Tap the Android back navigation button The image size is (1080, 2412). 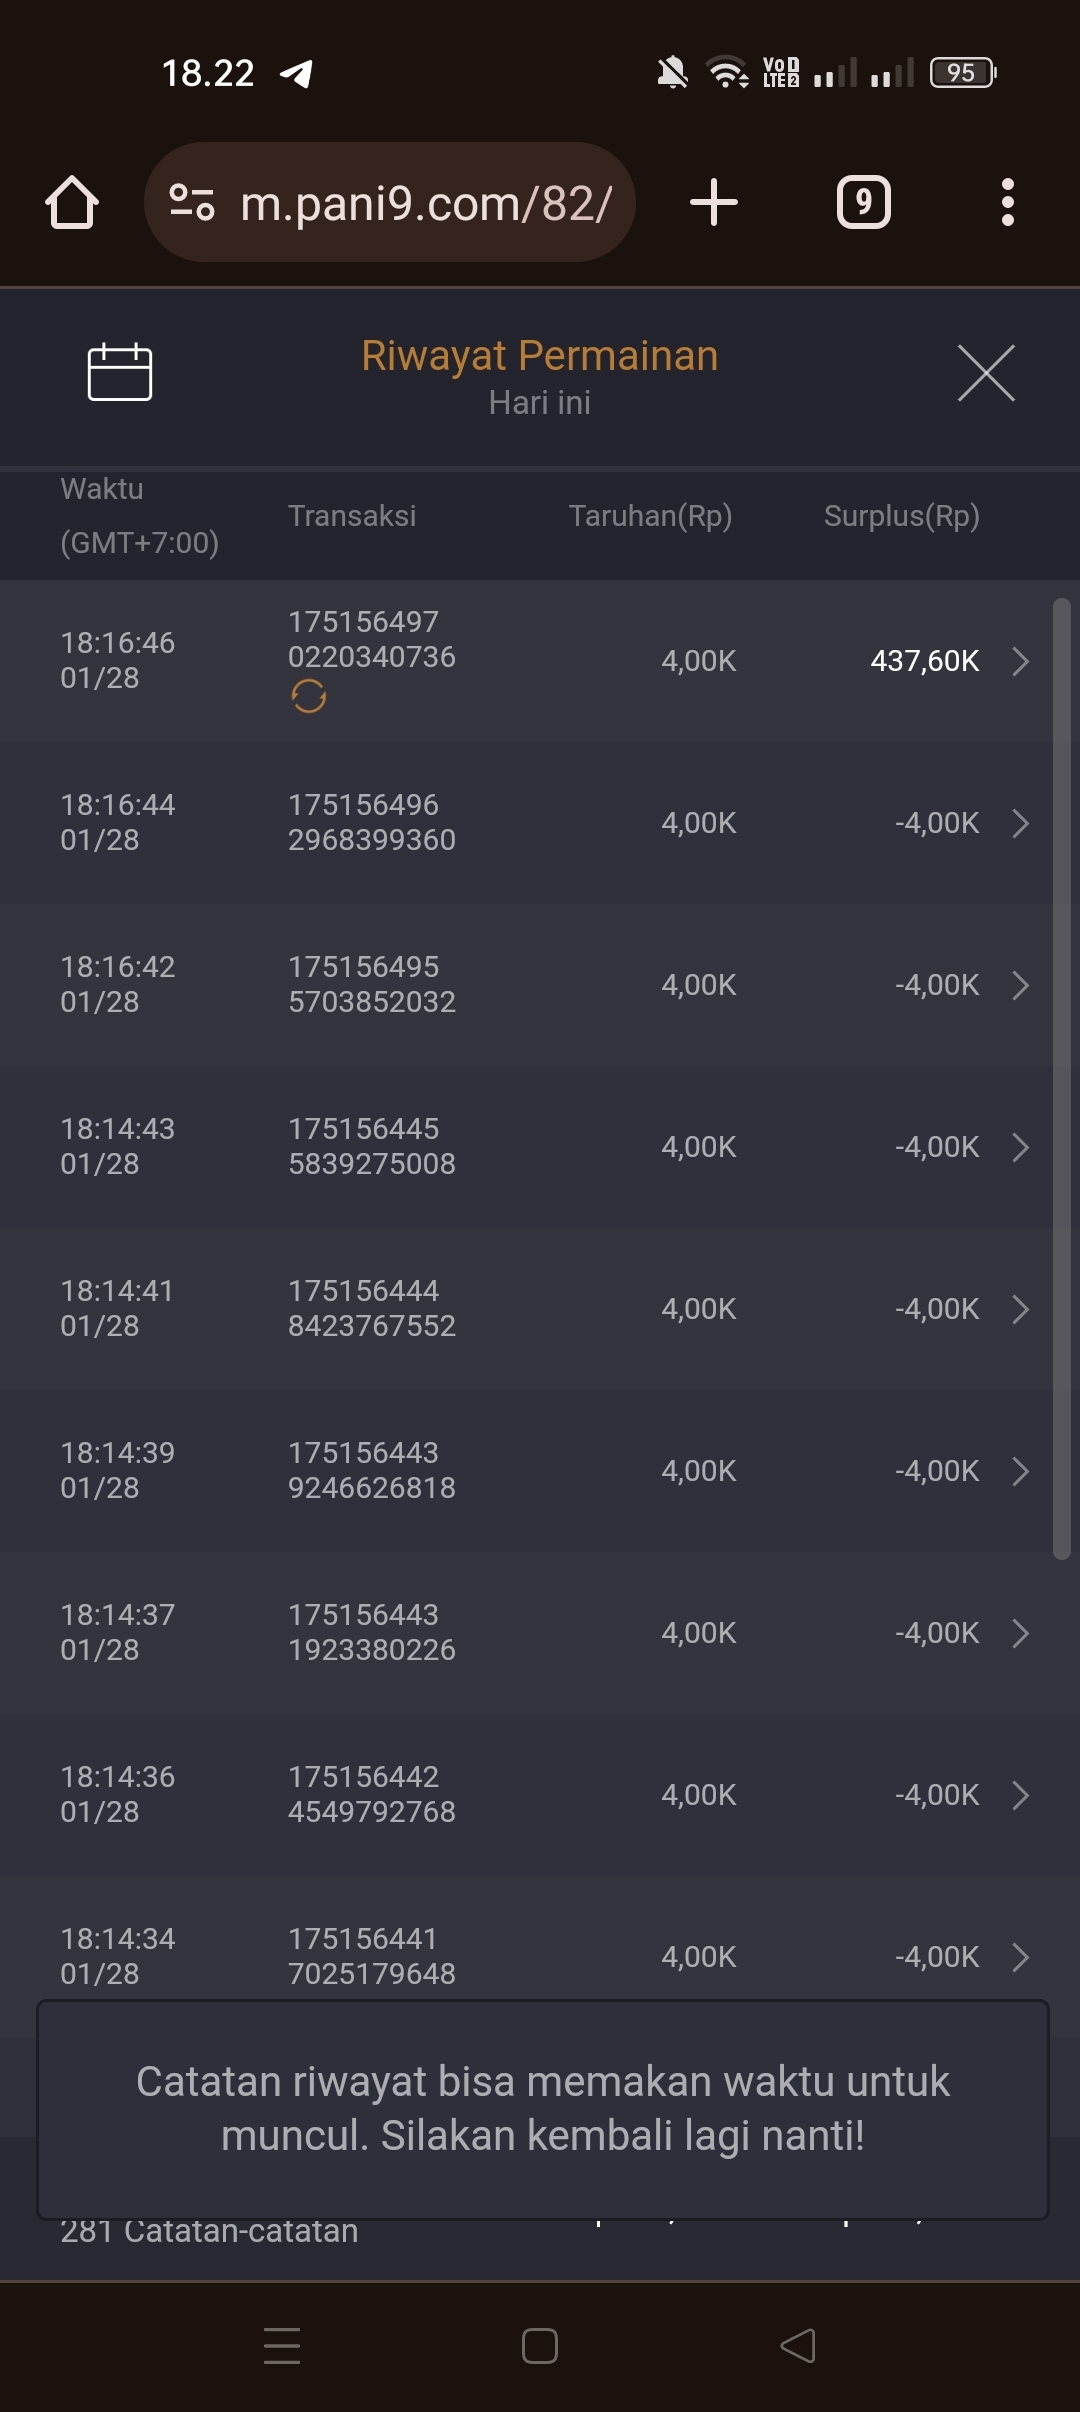[x=798, y=2345]
